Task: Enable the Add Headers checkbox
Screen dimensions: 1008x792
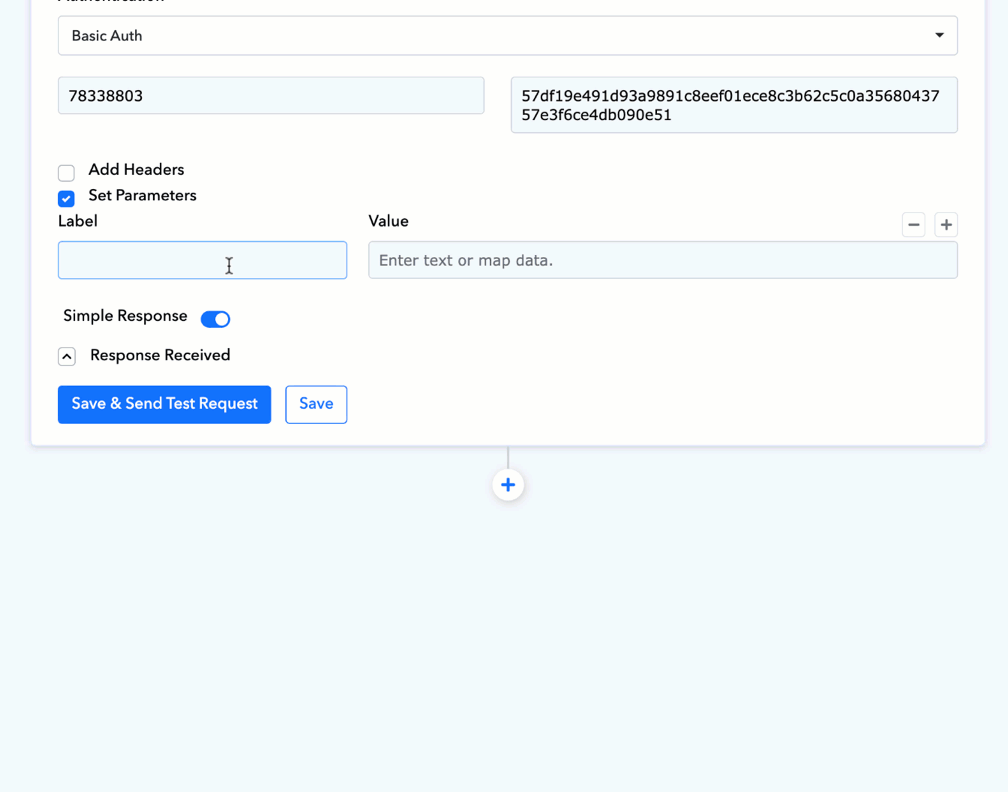Action: click(x=66, y=172)
